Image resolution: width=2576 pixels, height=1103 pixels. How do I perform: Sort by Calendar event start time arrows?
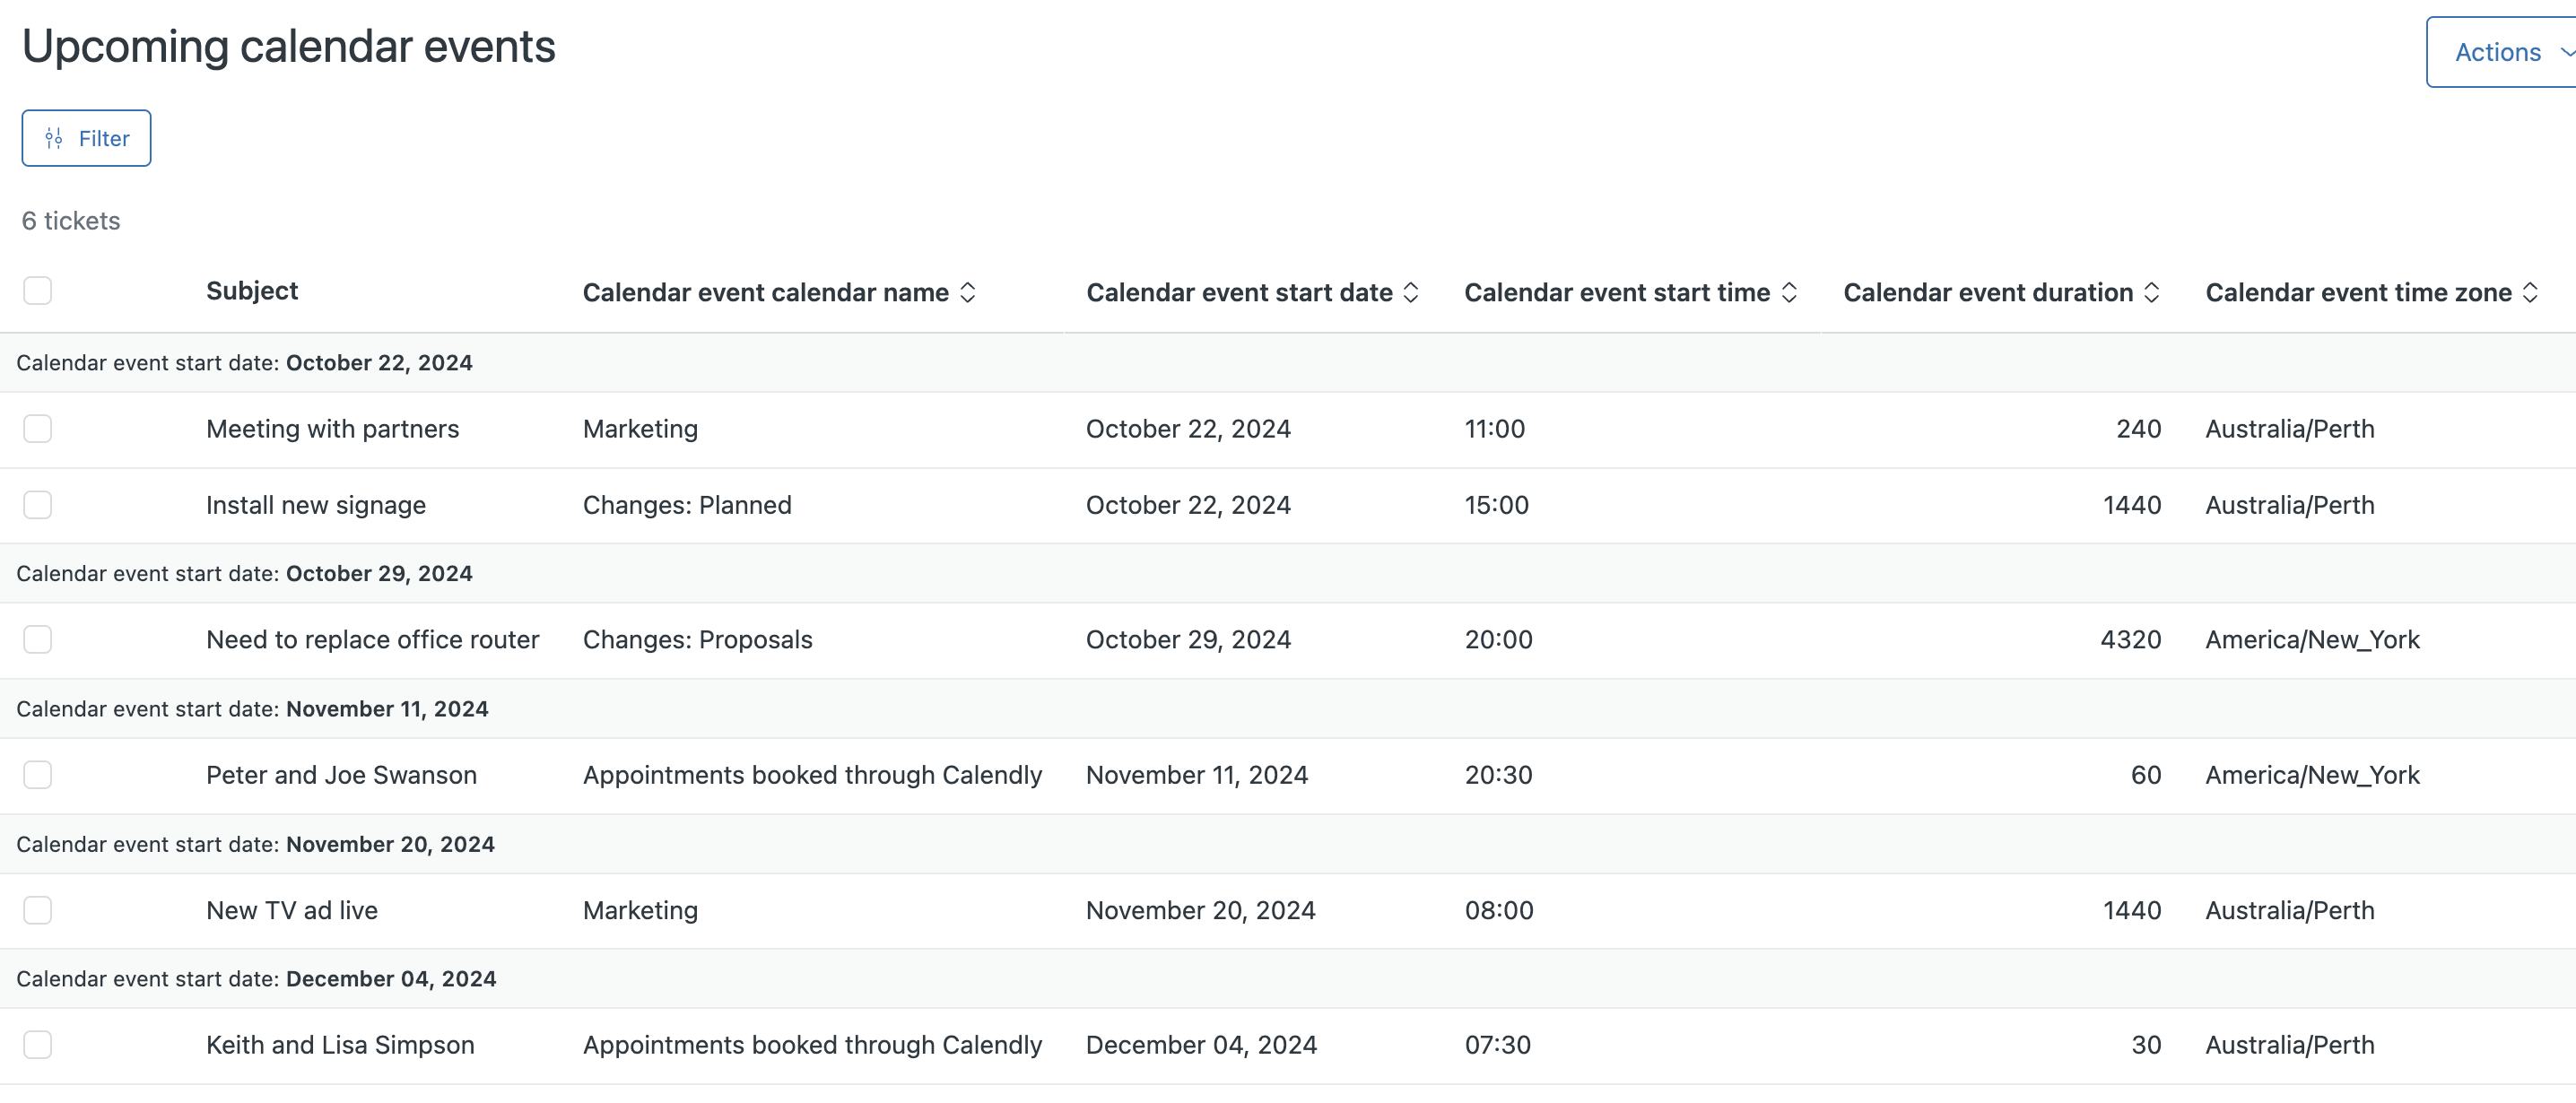[1789, 293]
